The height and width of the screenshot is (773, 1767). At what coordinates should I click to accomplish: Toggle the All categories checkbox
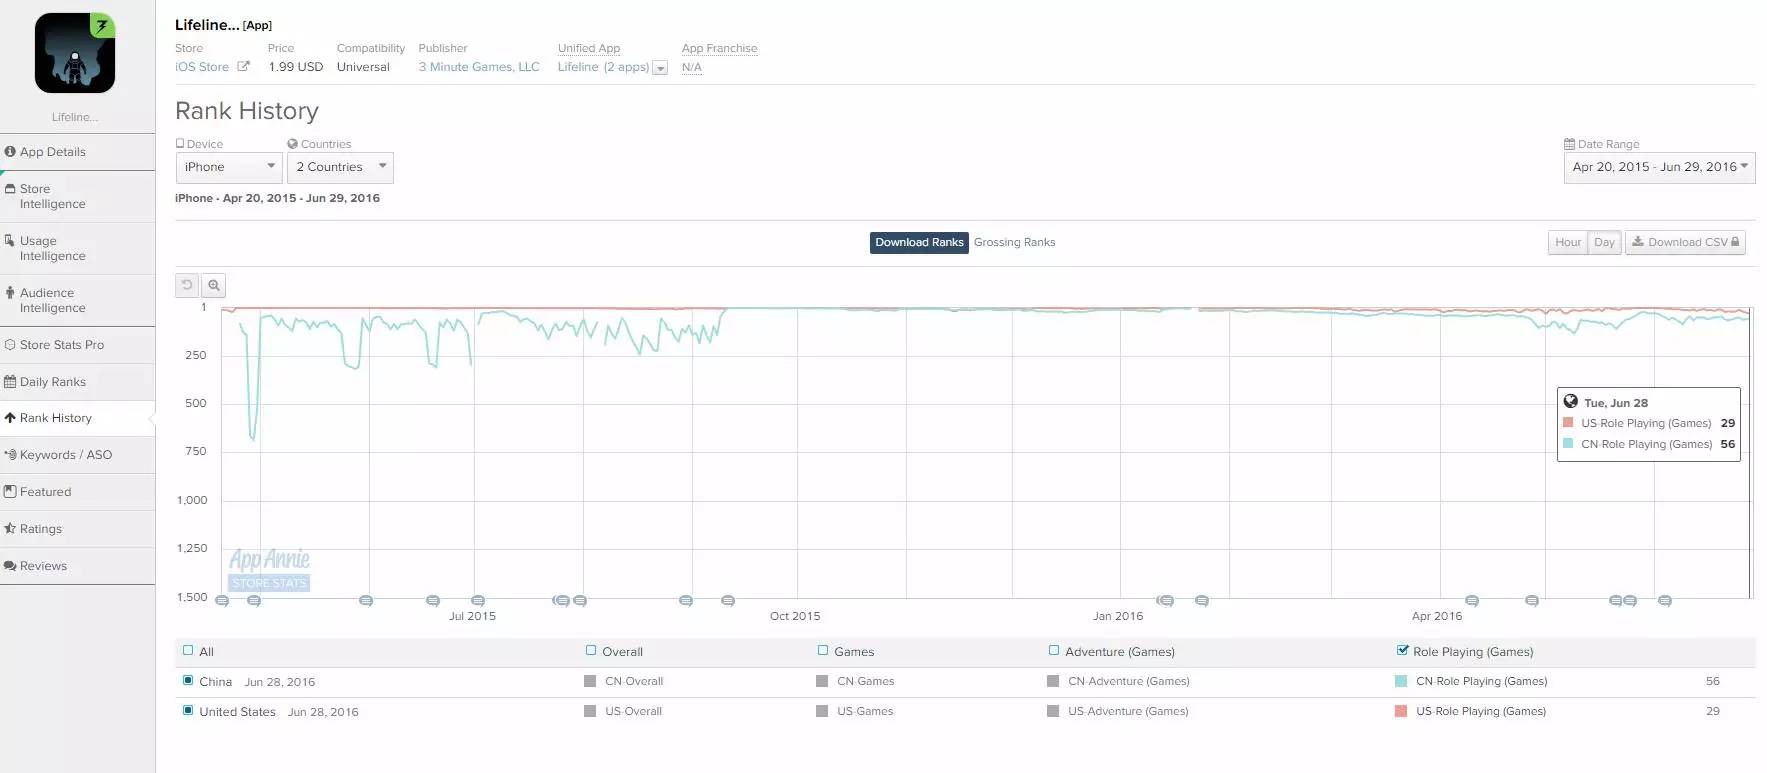click(x=188, y=651)
